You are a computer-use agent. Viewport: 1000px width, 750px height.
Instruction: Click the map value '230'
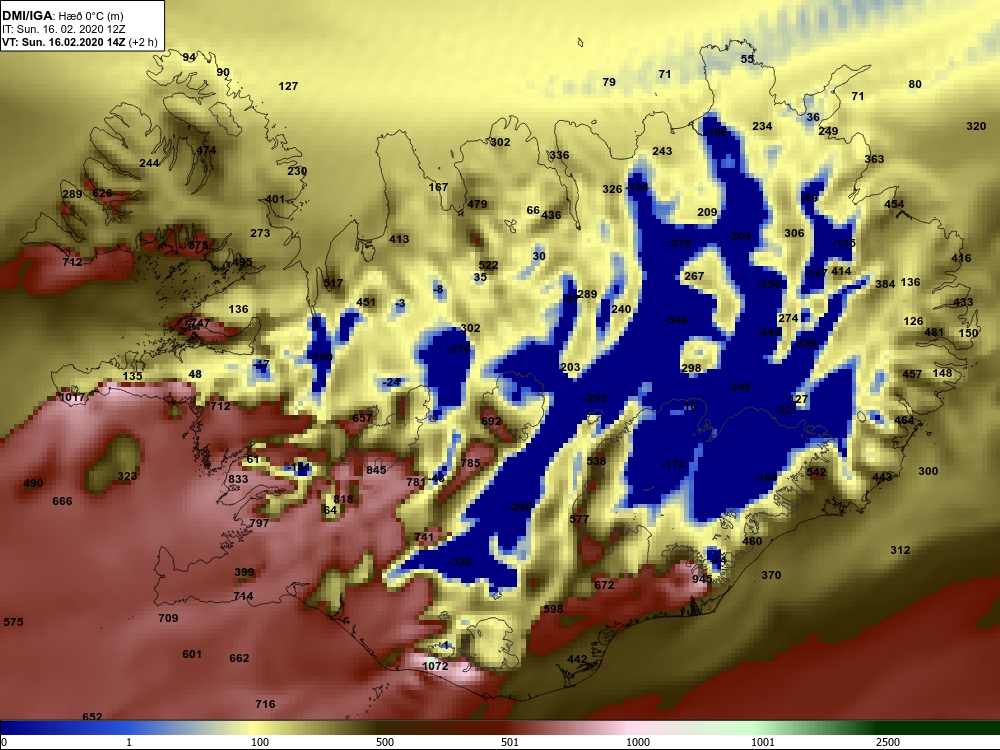click(297, 171)
